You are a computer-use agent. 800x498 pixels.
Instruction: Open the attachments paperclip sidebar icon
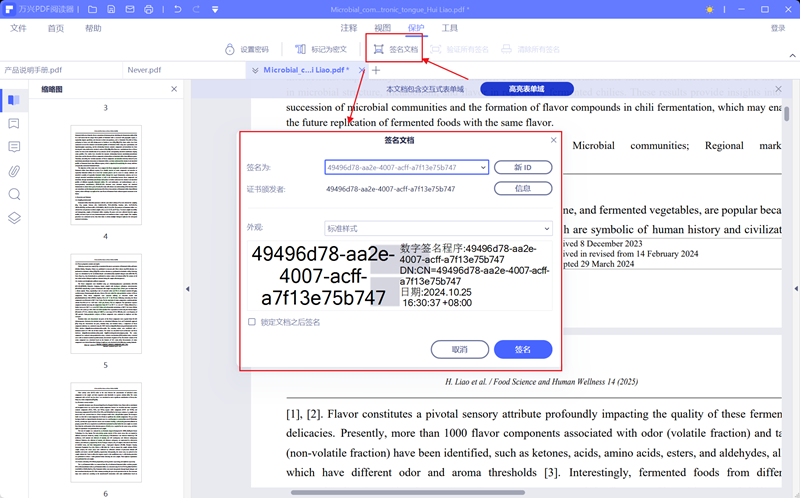[x=14, y=171]
